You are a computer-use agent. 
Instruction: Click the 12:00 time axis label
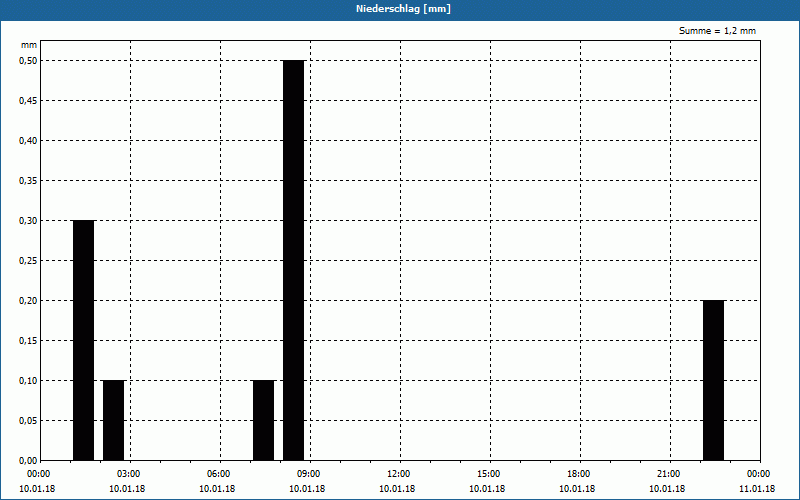pyautogui.click(x=399, y=474)
